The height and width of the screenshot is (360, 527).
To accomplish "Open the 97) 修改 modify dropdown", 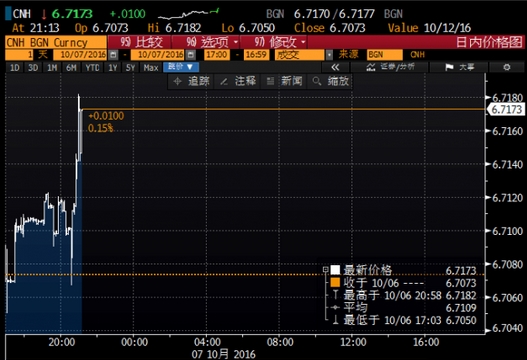I will pos(280,42).
